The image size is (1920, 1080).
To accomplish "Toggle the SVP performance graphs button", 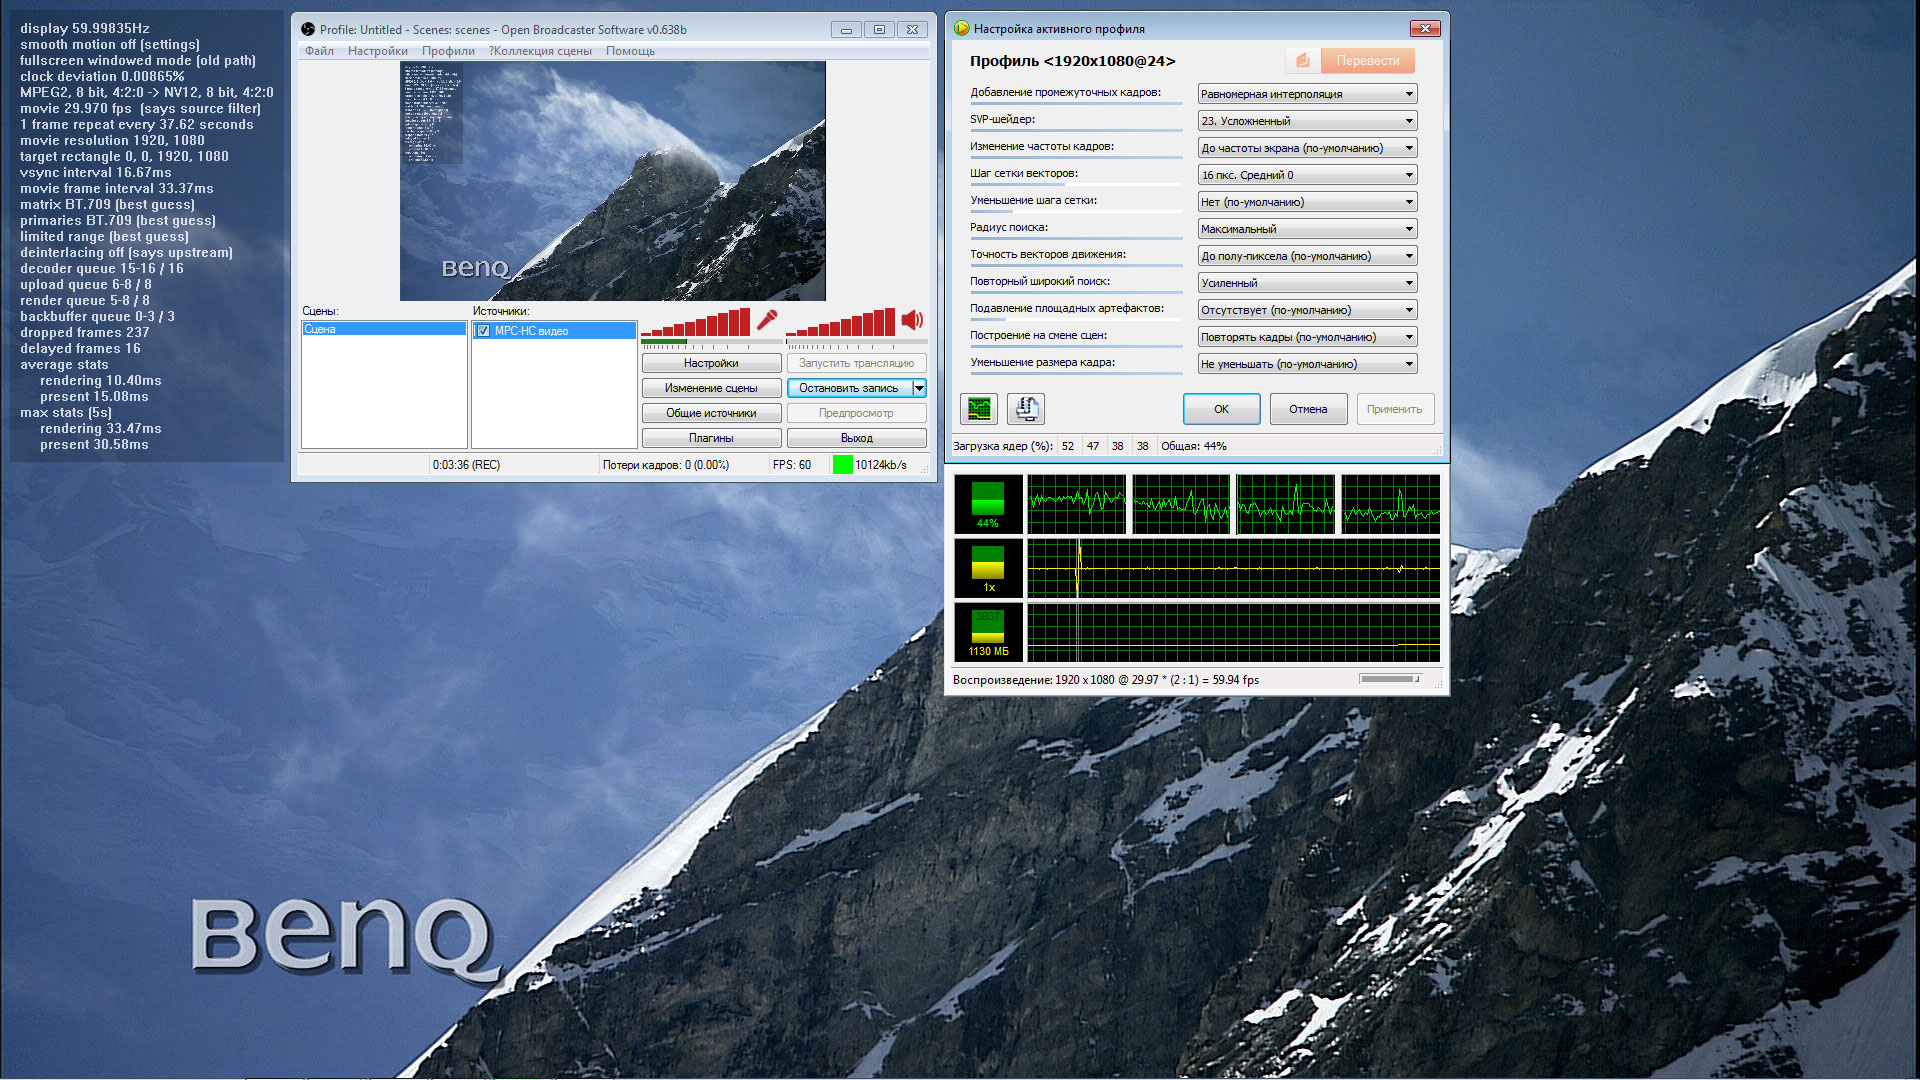I will [979, 408].
